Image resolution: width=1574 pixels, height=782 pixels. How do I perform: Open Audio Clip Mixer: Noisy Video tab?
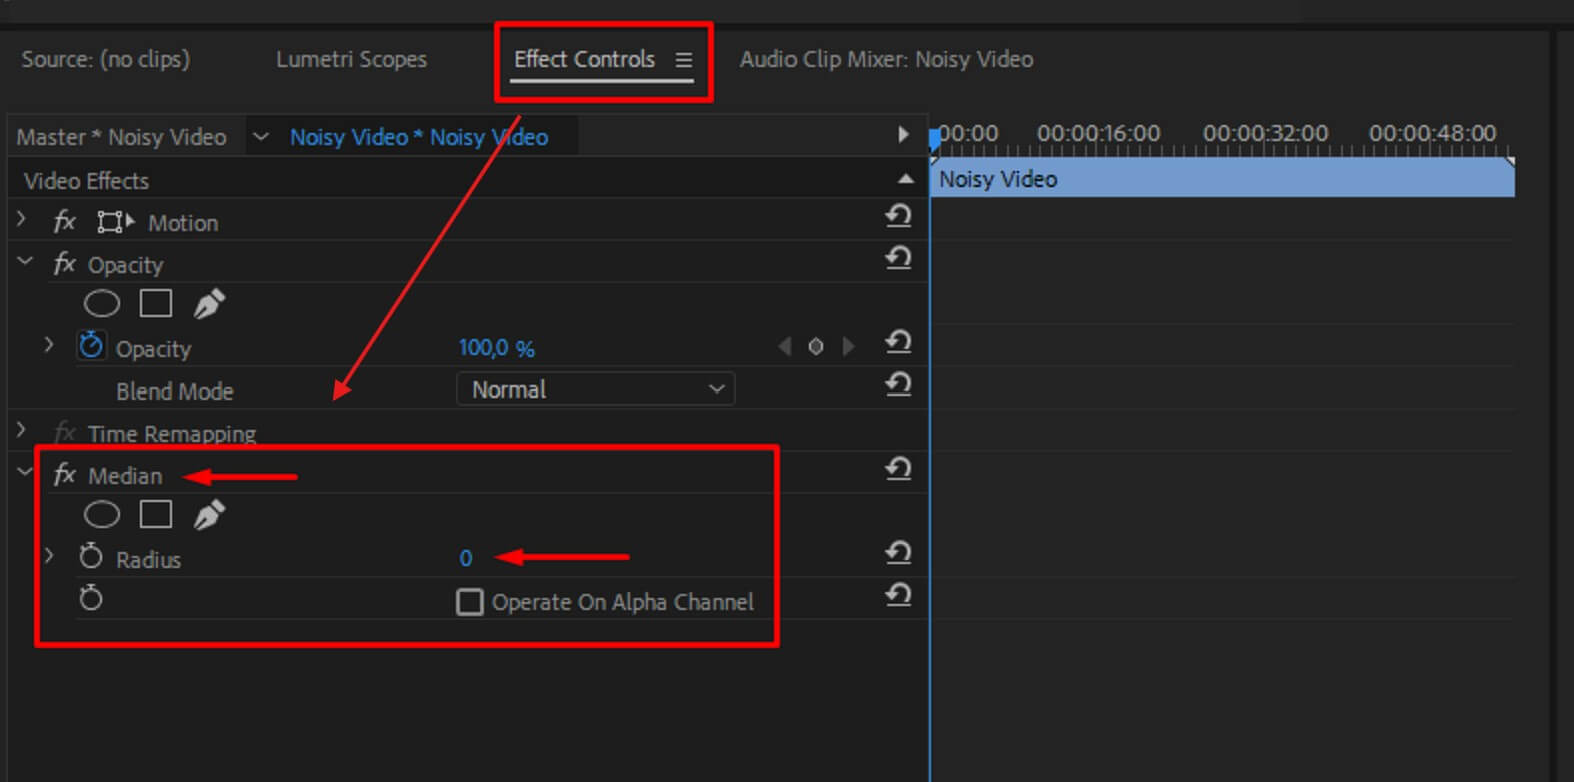pos(886,59)
